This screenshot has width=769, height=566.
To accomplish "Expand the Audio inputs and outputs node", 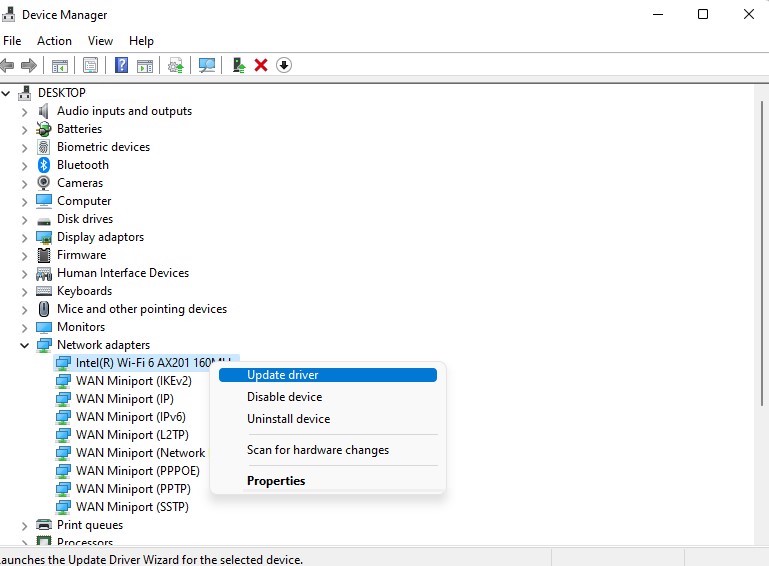I will tap(25, 111).
